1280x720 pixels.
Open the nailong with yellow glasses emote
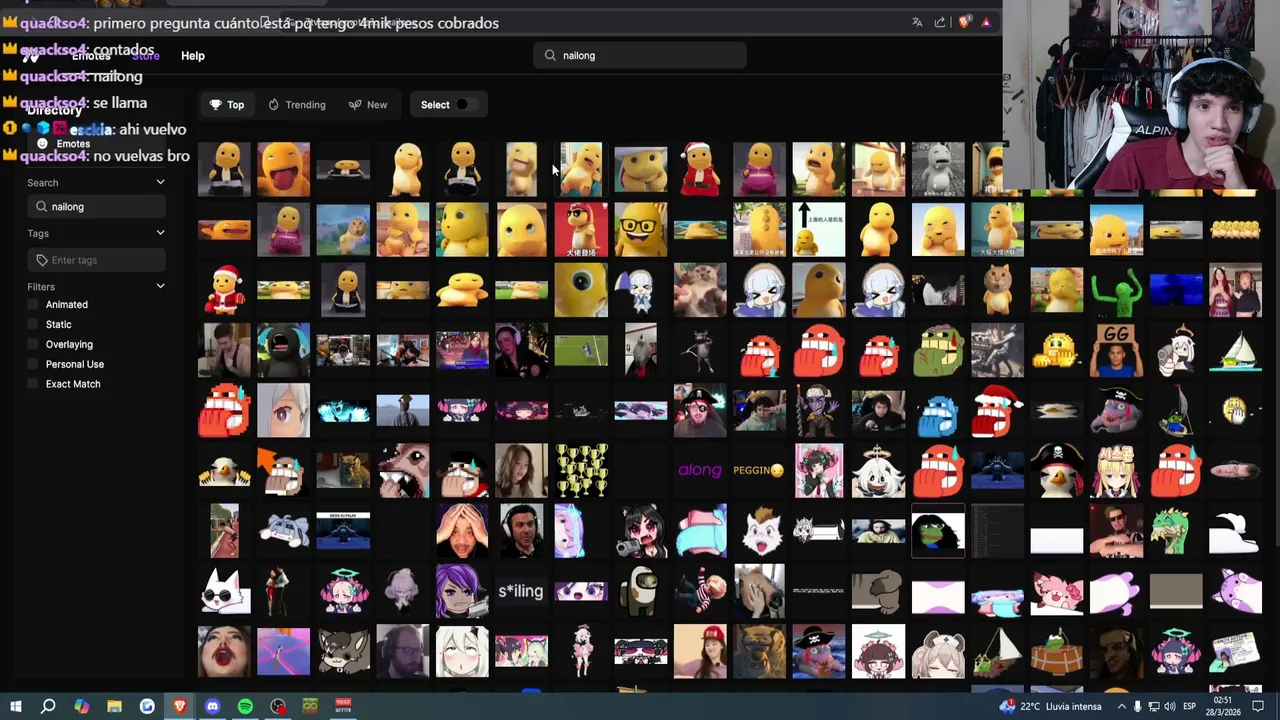640,229
